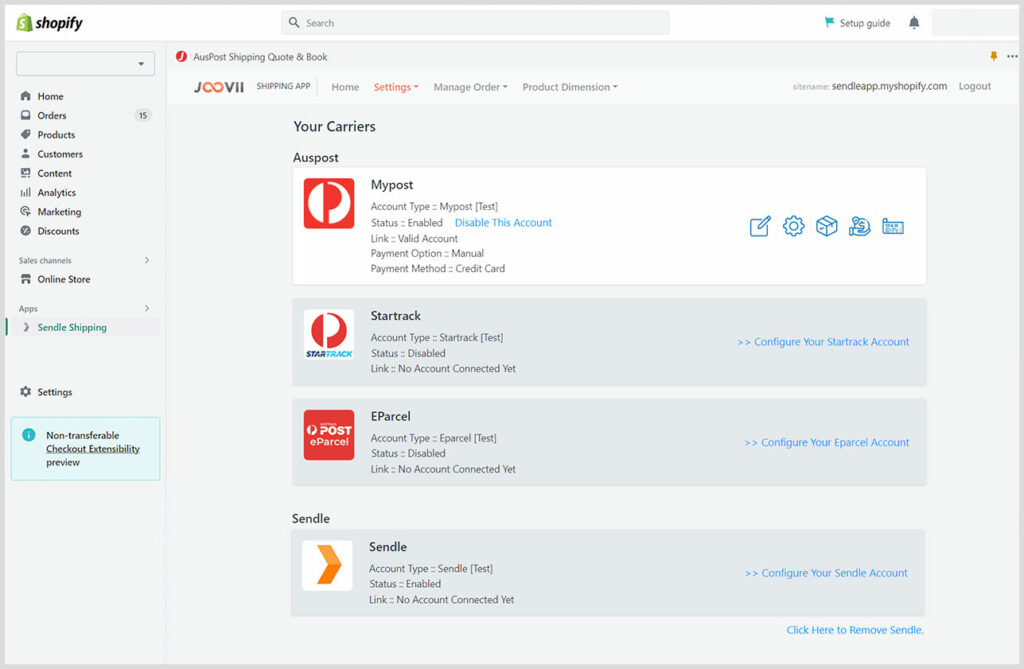Click the Analytics bar chart icon
The image size is (1024, 669).
tap(25, 192)
